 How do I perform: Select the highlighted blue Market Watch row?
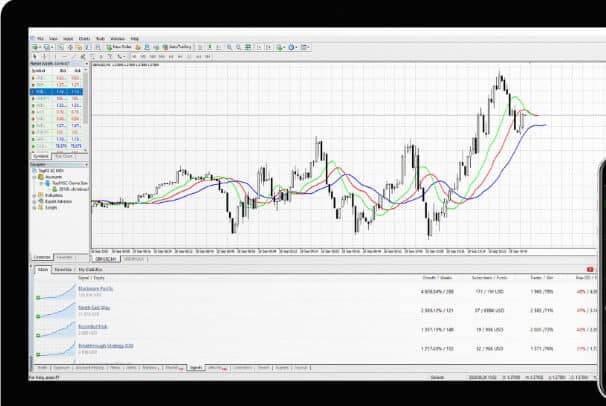click(56, 92)
